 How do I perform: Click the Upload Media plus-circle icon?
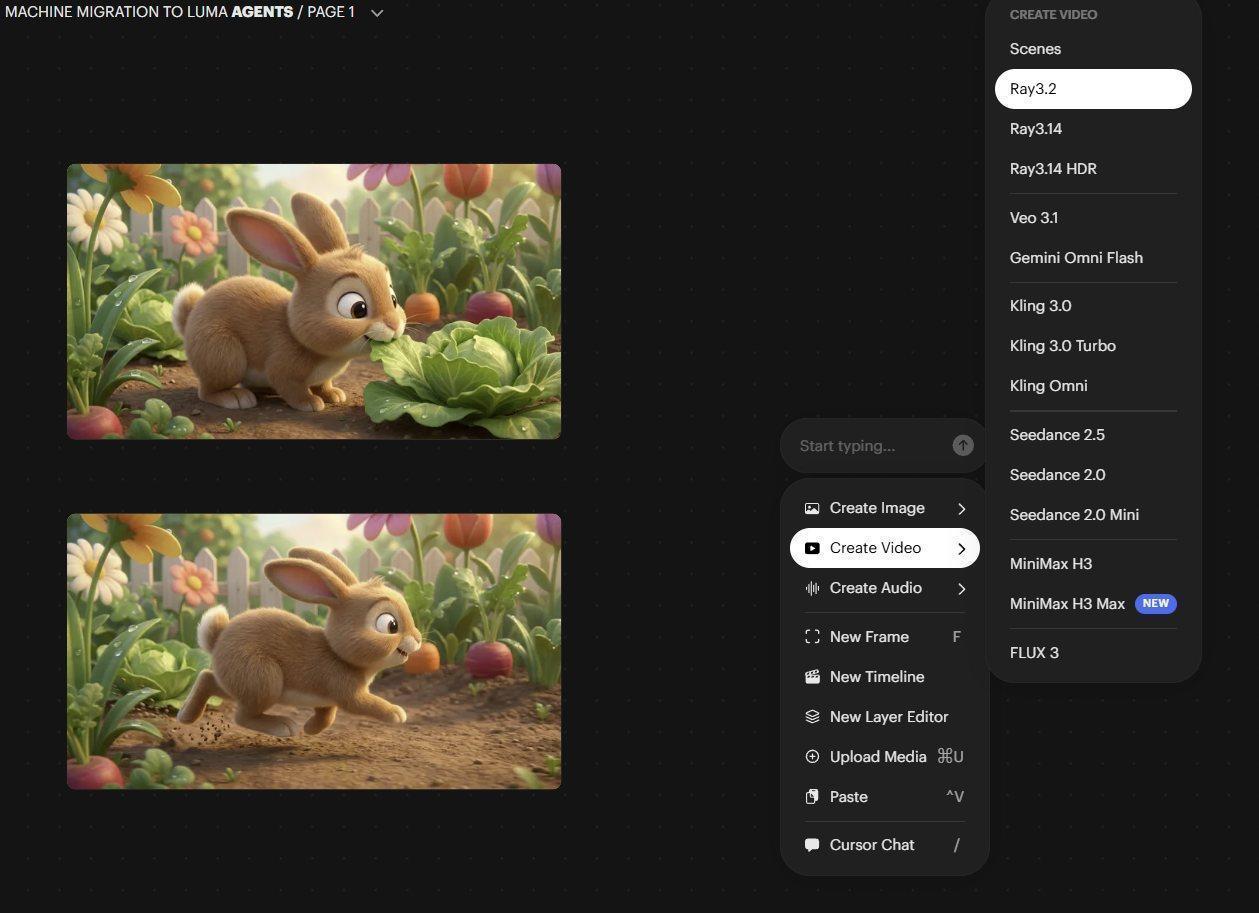point(812,757)
